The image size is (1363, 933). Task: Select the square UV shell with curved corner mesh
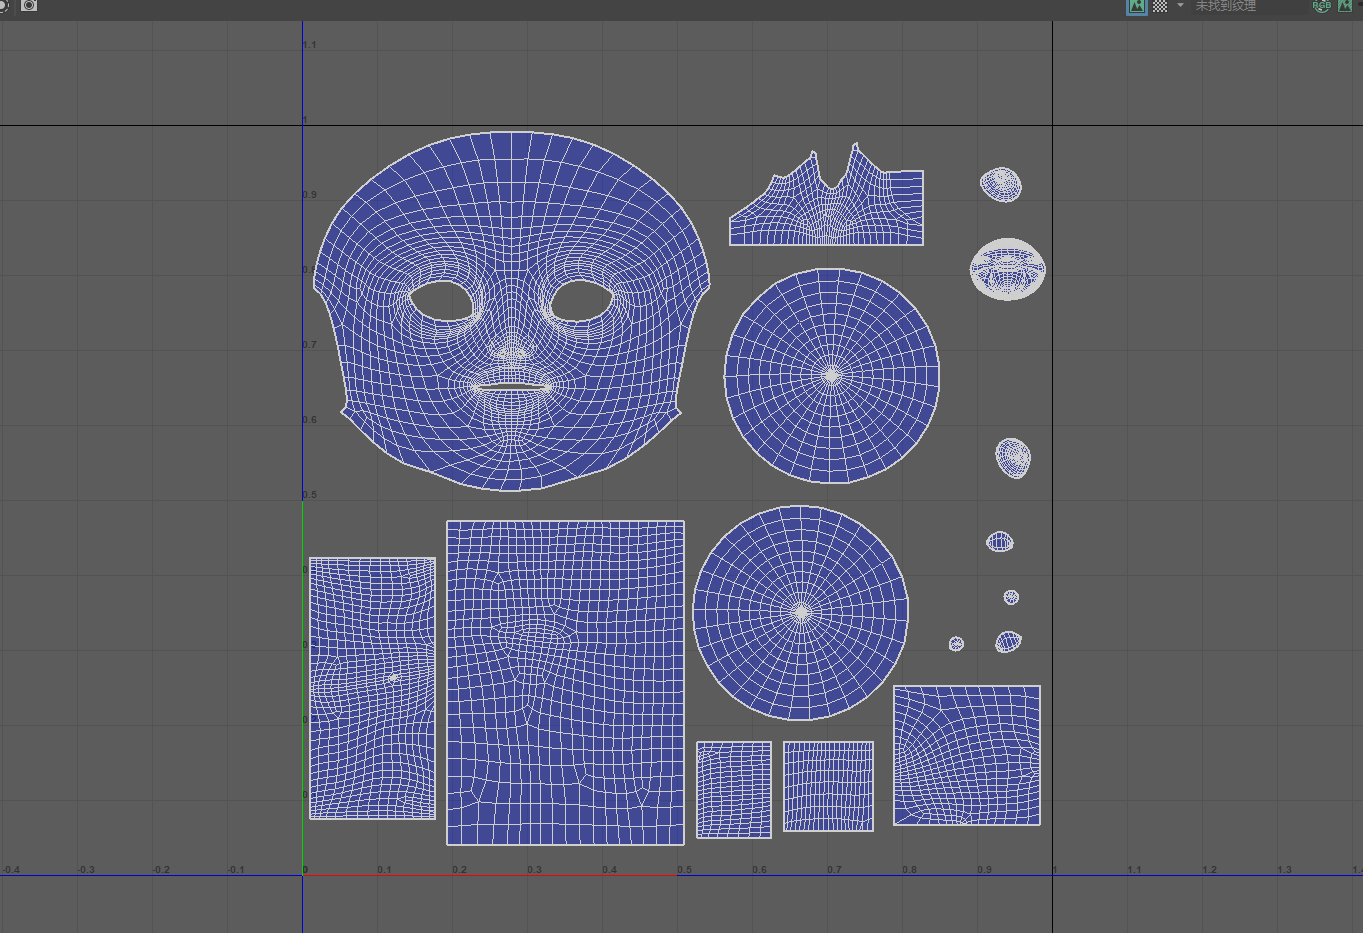967,755
